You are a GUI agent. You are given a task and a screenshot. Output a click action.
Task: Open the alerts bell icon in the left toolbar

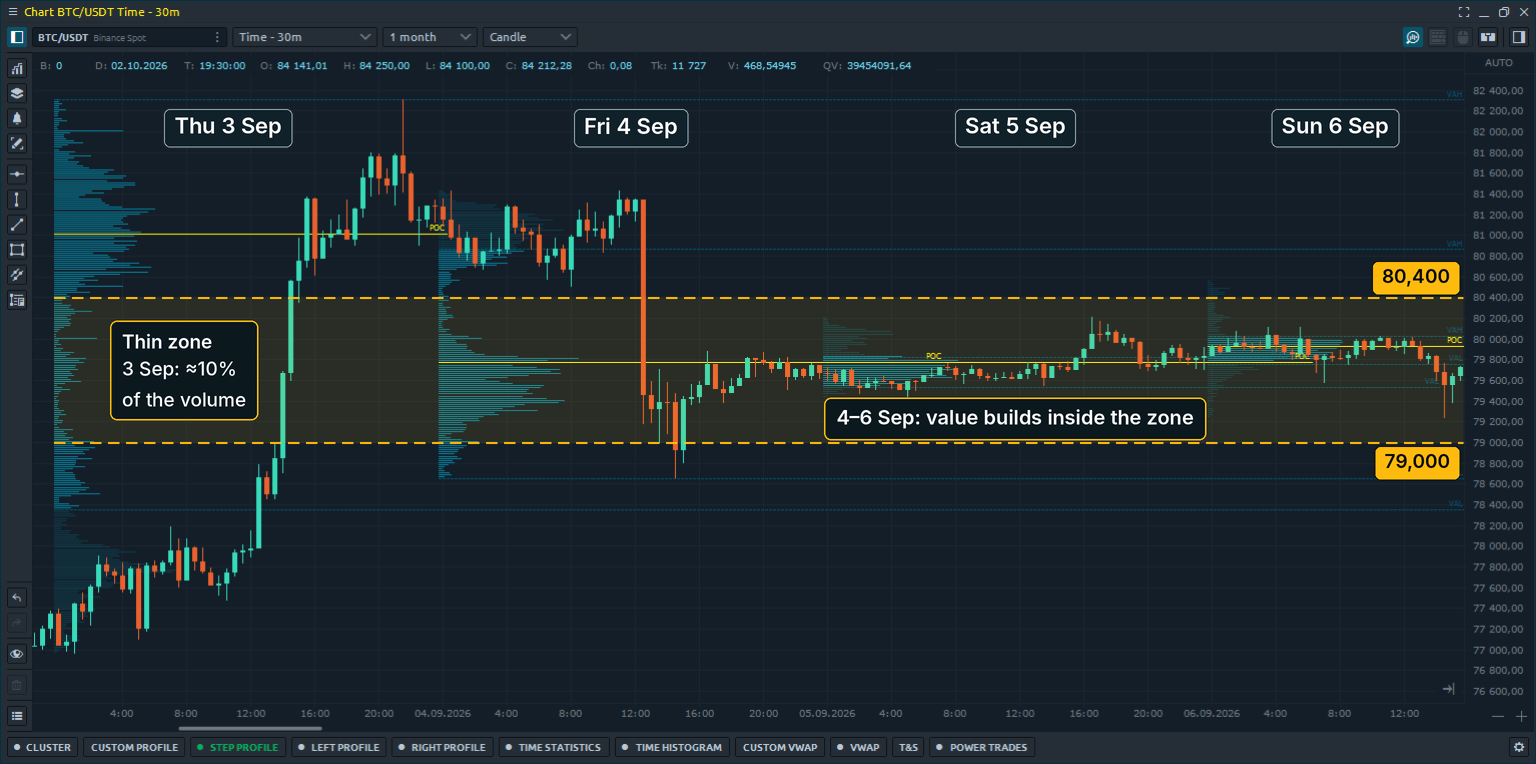click(x=17, y=118)
